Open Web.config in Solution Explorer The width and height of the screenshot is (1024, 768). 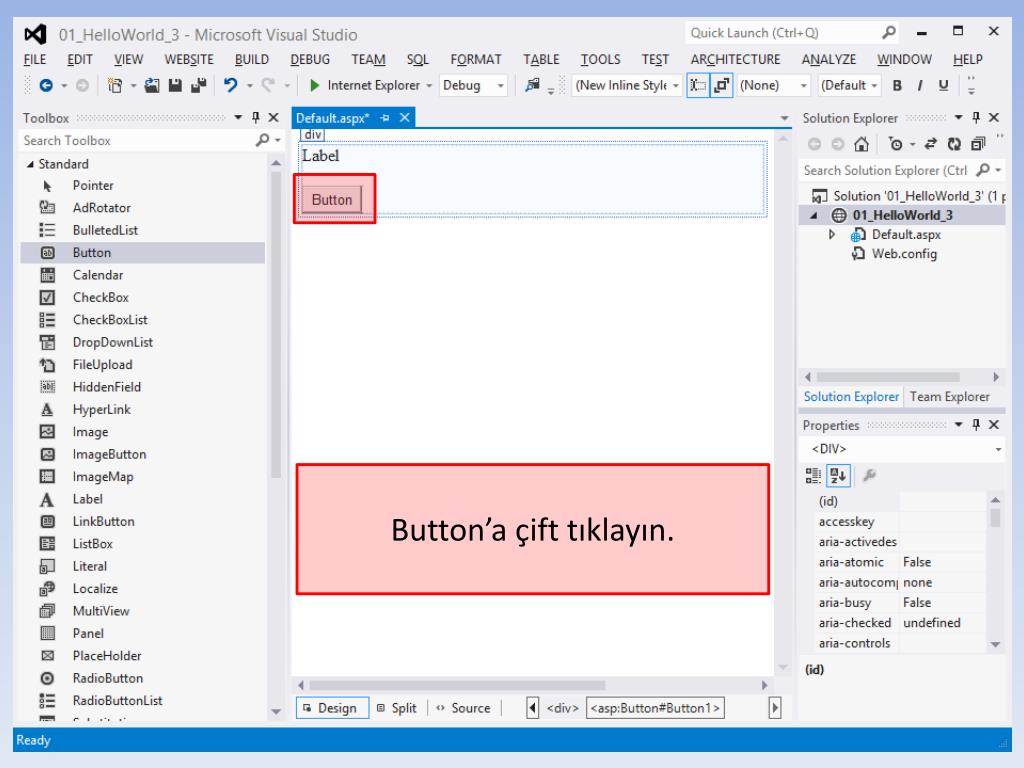click(x=904, y=253)
